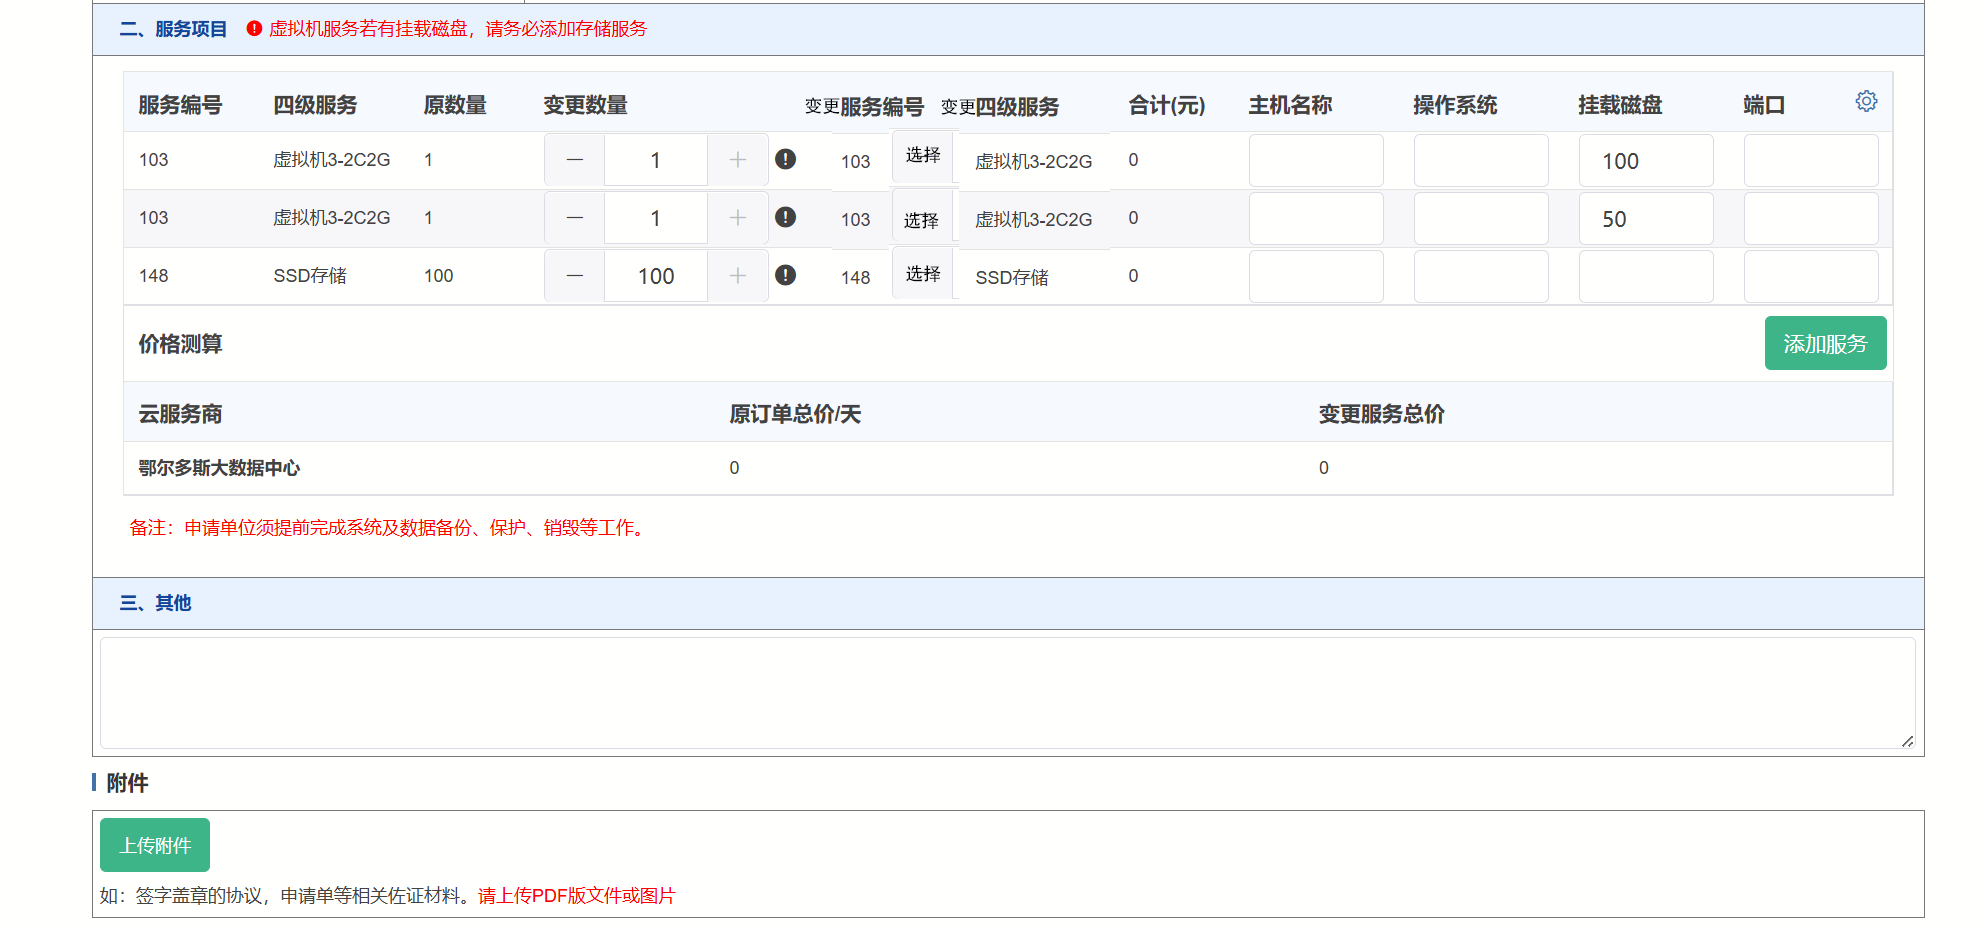Screen dimensions: 1987x928
Task: Click the text area resize handle
Action: coord(1907,741)
